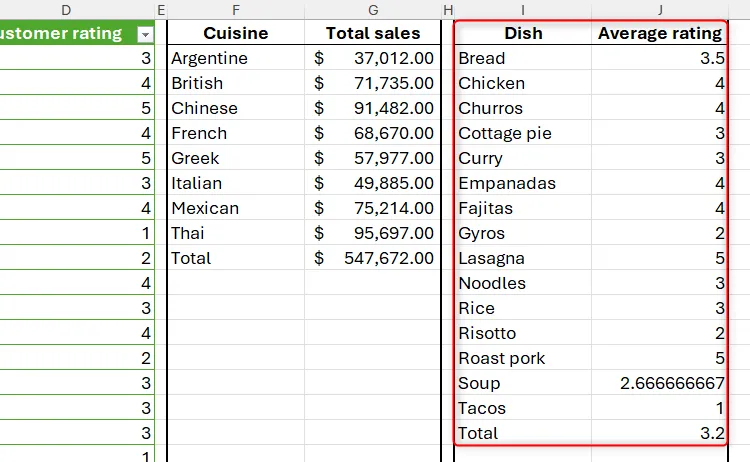Select column F header

tap(236, 10)
